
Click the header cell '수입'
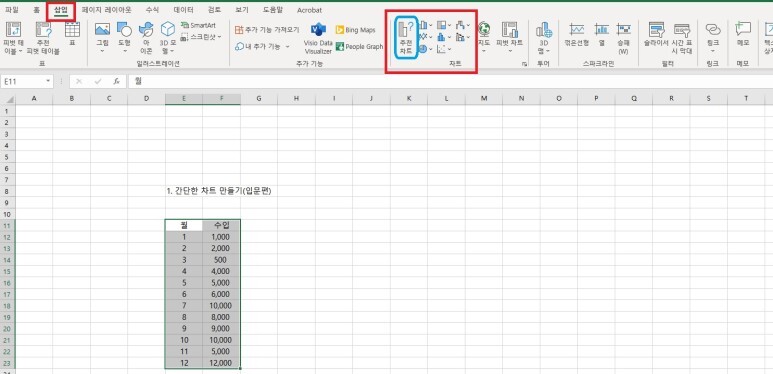coord(221,225)
